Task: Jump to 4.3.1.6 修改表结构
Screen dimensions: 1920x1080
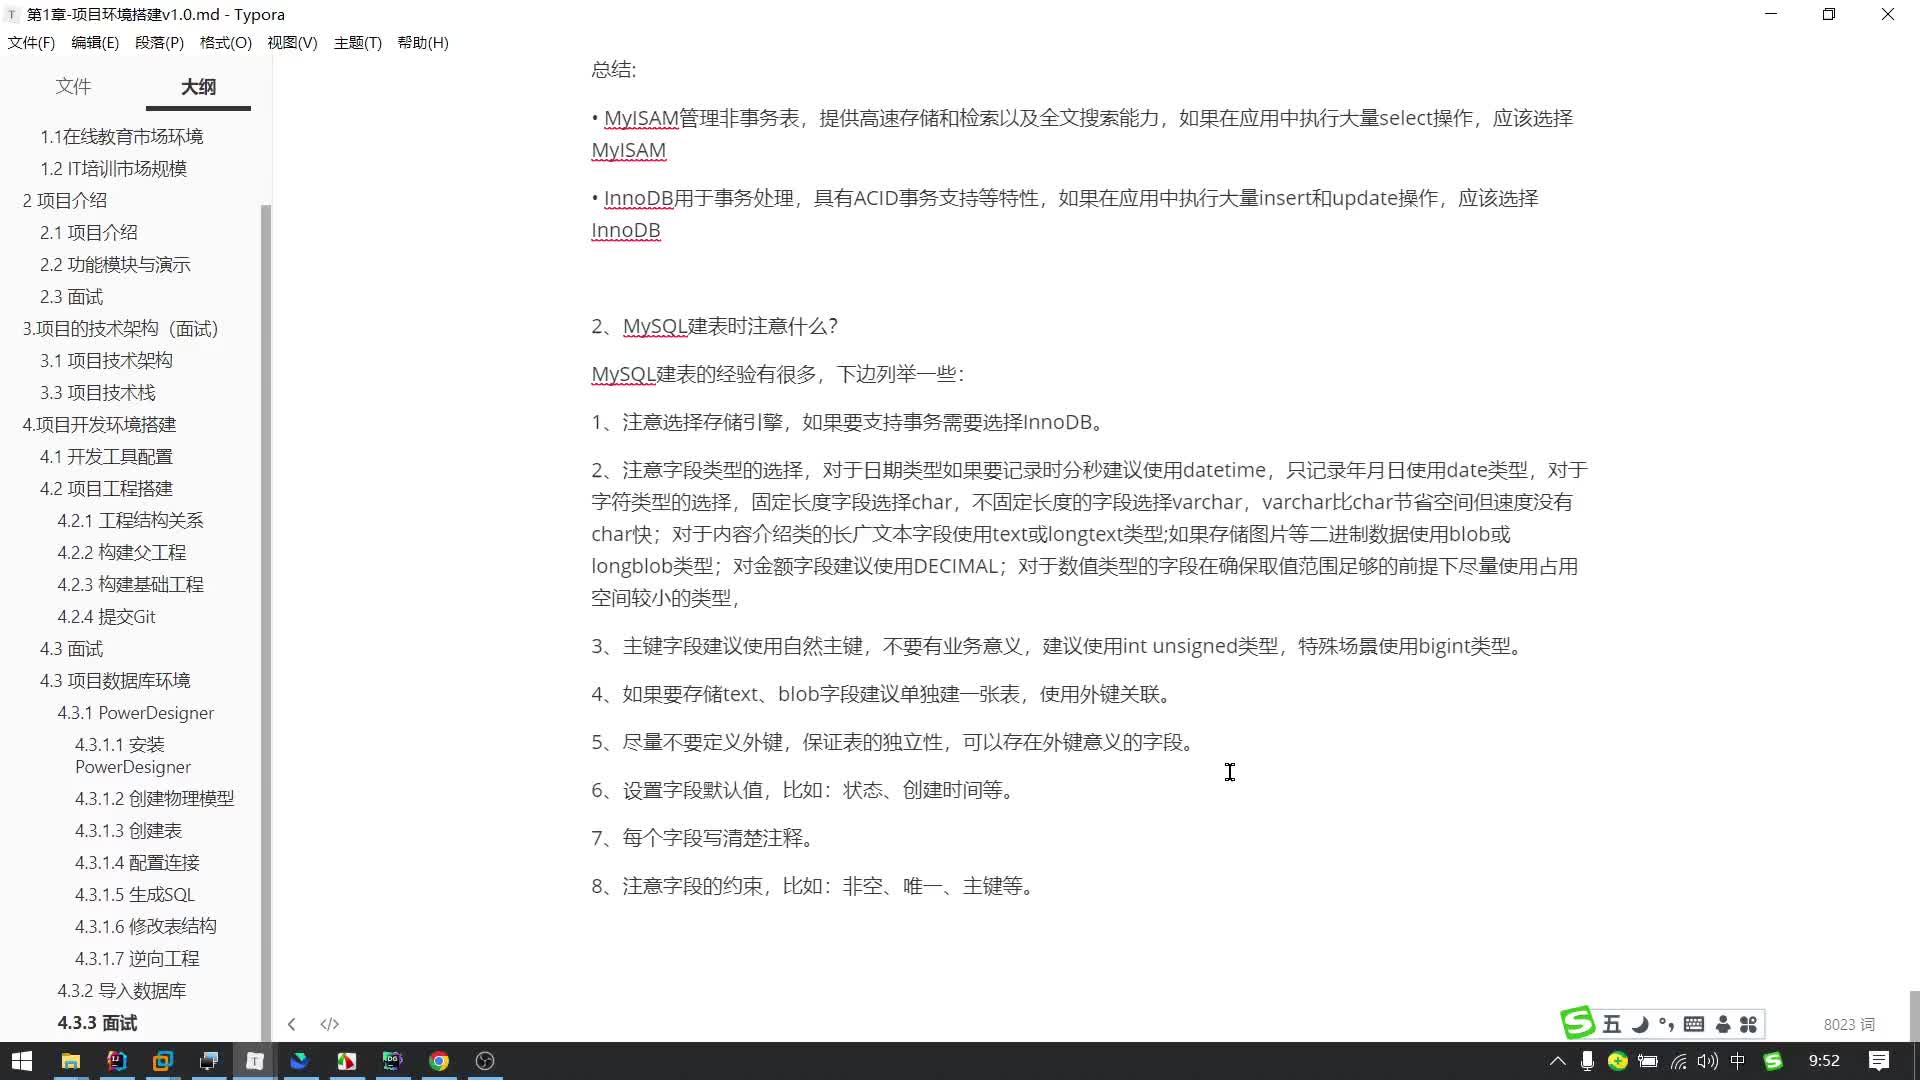Action: coord(145,926)
